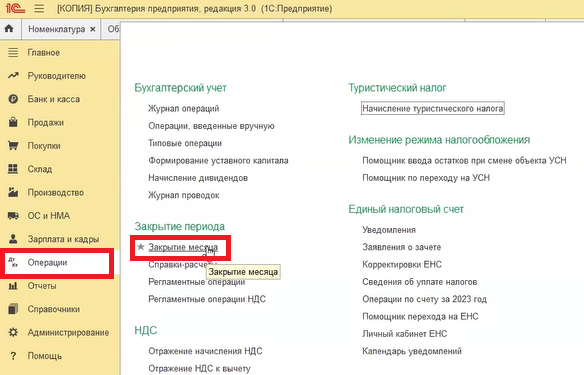Switch to the Номенклатура tab
The height and width of the screenshot is (375, 584).
[57, 29]
